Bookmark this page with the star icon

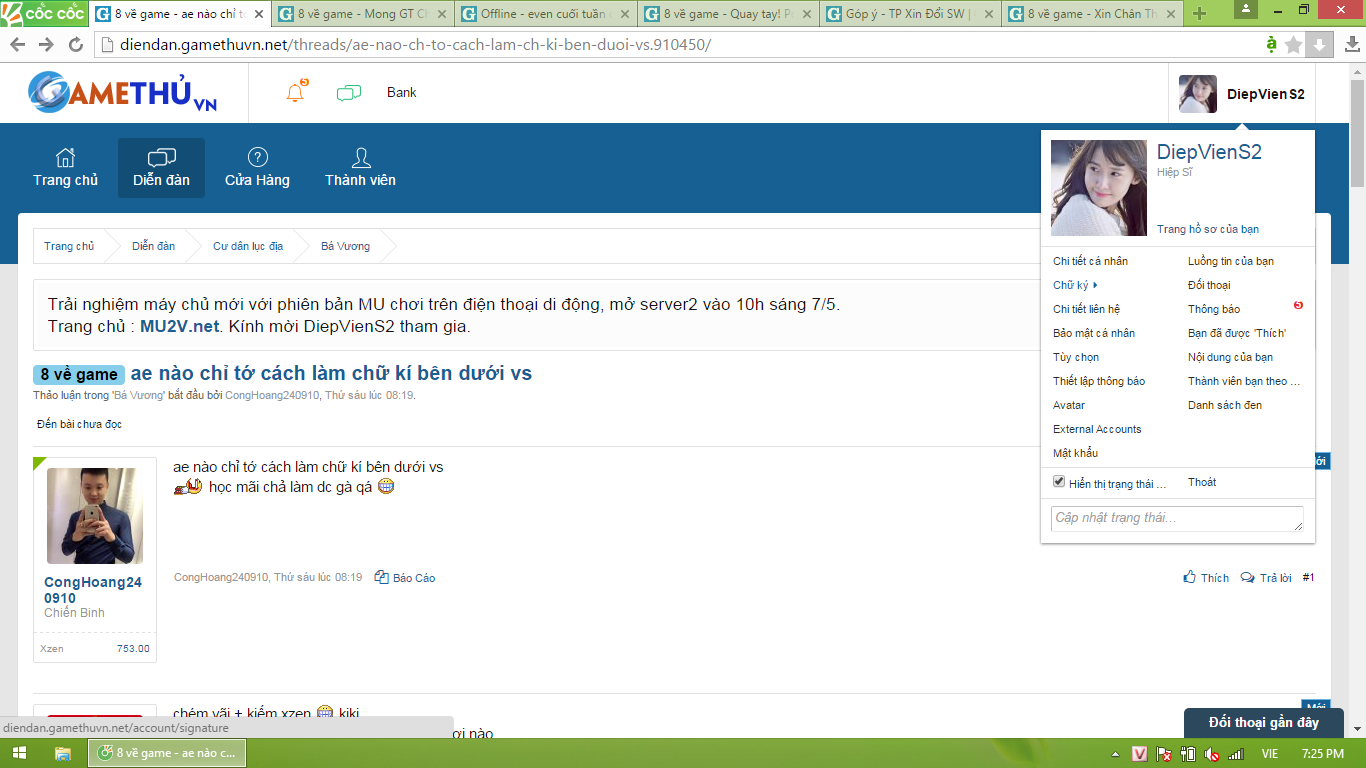pos(1294,45)
